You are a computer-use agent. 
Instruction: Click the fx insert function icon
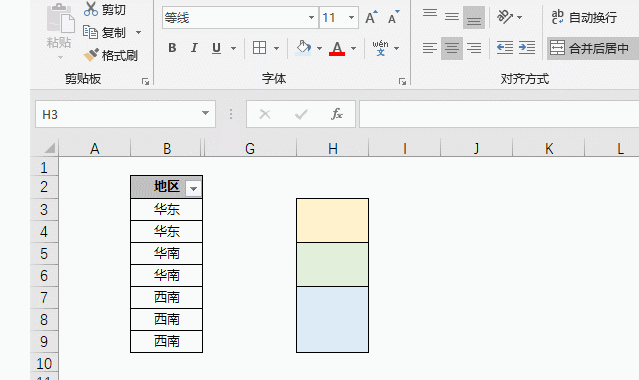(337, 114)
